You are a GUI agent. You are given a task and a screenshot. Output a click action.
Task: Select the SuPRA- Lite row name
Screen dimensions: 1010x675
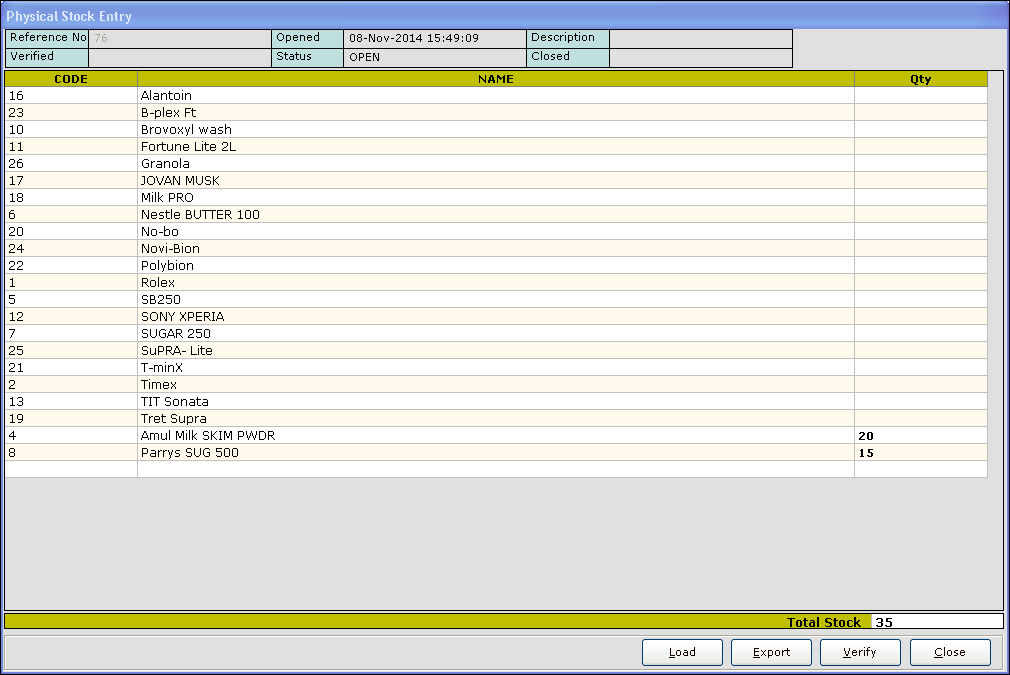176,350
